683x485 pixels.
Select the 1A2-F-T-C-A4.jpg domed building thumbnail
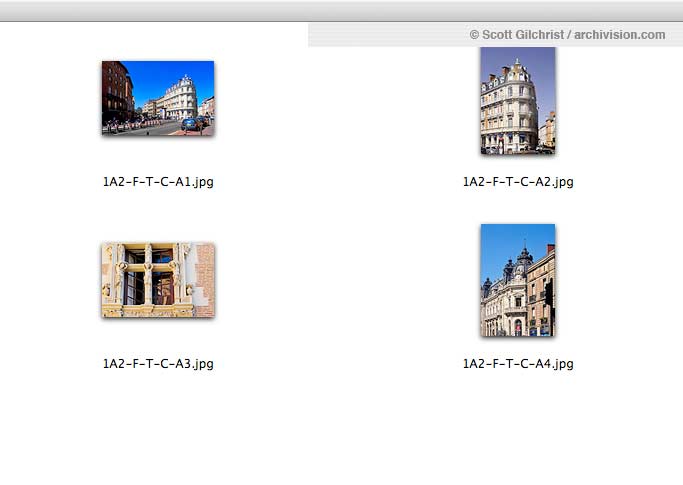[x=518, y=280]
